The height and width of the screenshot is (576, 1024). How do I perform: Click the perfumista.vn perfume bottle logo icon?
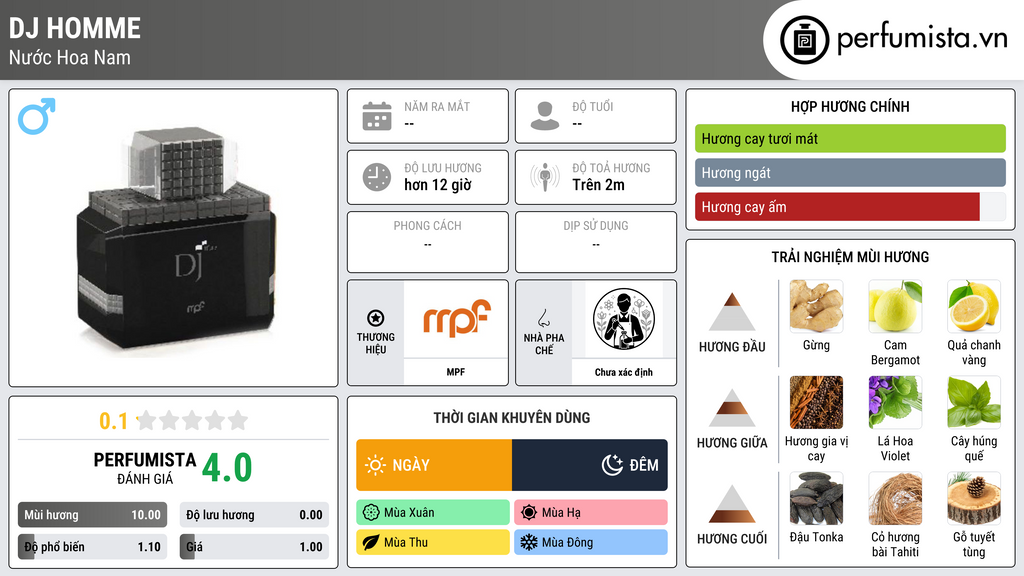pyautogui.click(x=804, y=40)
